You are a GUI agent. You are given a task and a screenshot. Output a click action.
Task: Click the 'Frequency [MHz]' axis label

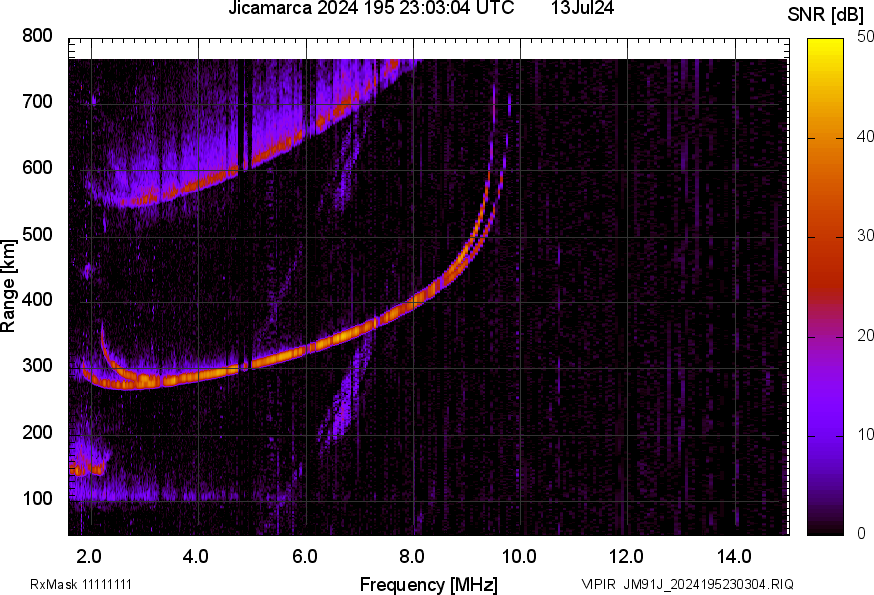pos(429,584)
